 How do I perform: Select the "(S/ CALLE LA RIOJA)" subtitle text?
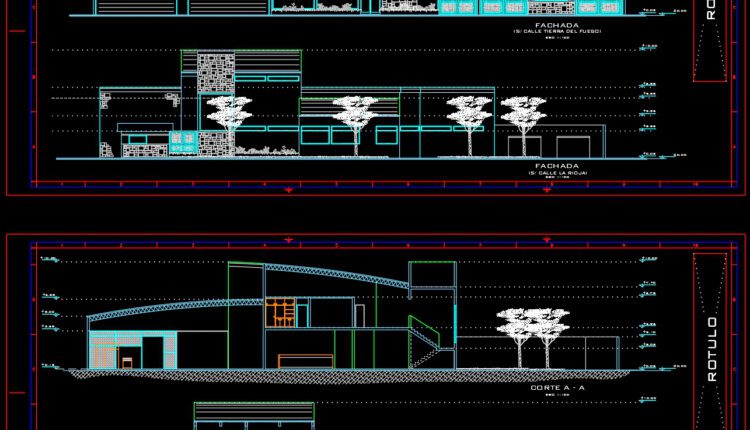(558, 173)
